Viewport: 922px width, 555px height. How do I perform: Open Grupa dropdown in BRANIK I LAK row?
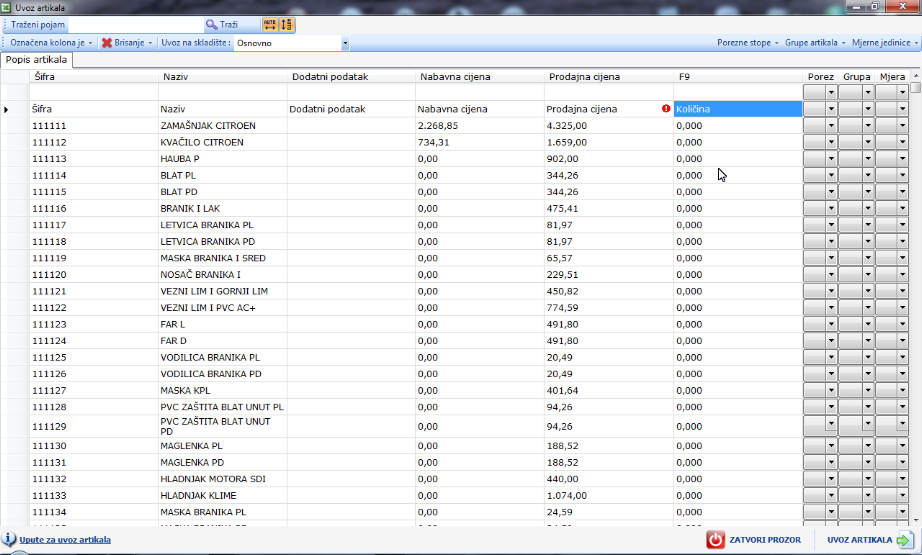coord(867,208)
